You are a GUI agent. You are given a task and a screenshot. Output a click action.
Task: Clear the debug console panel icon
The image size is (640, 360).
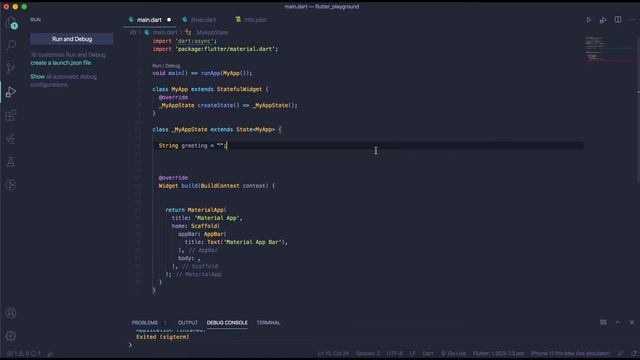[x=603, y=322]
